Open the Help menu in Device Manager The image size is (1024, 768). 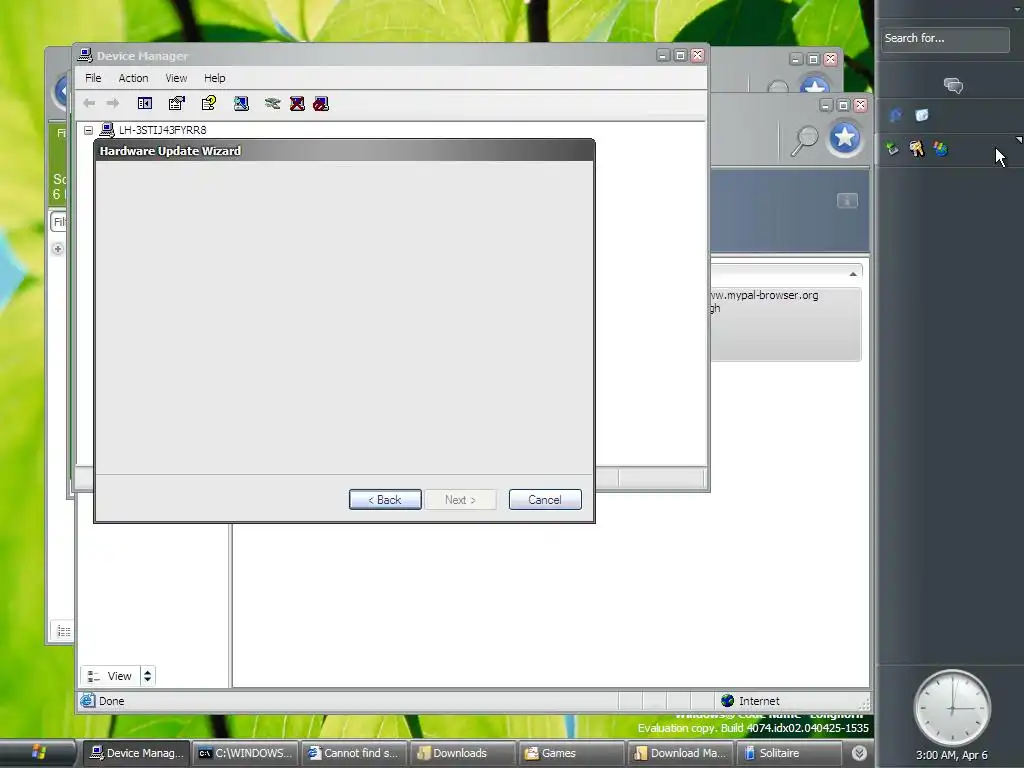(x=214, y=78)
